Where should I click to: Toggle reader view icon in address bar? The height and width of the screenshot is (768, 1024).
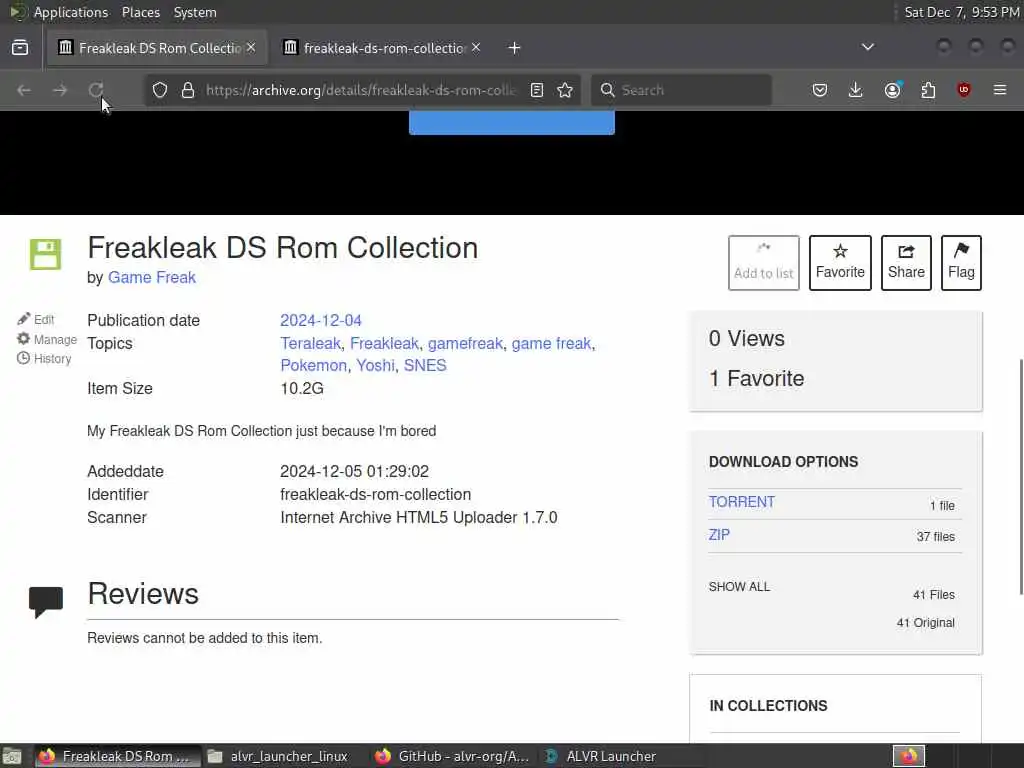click(x=537, y=90)
